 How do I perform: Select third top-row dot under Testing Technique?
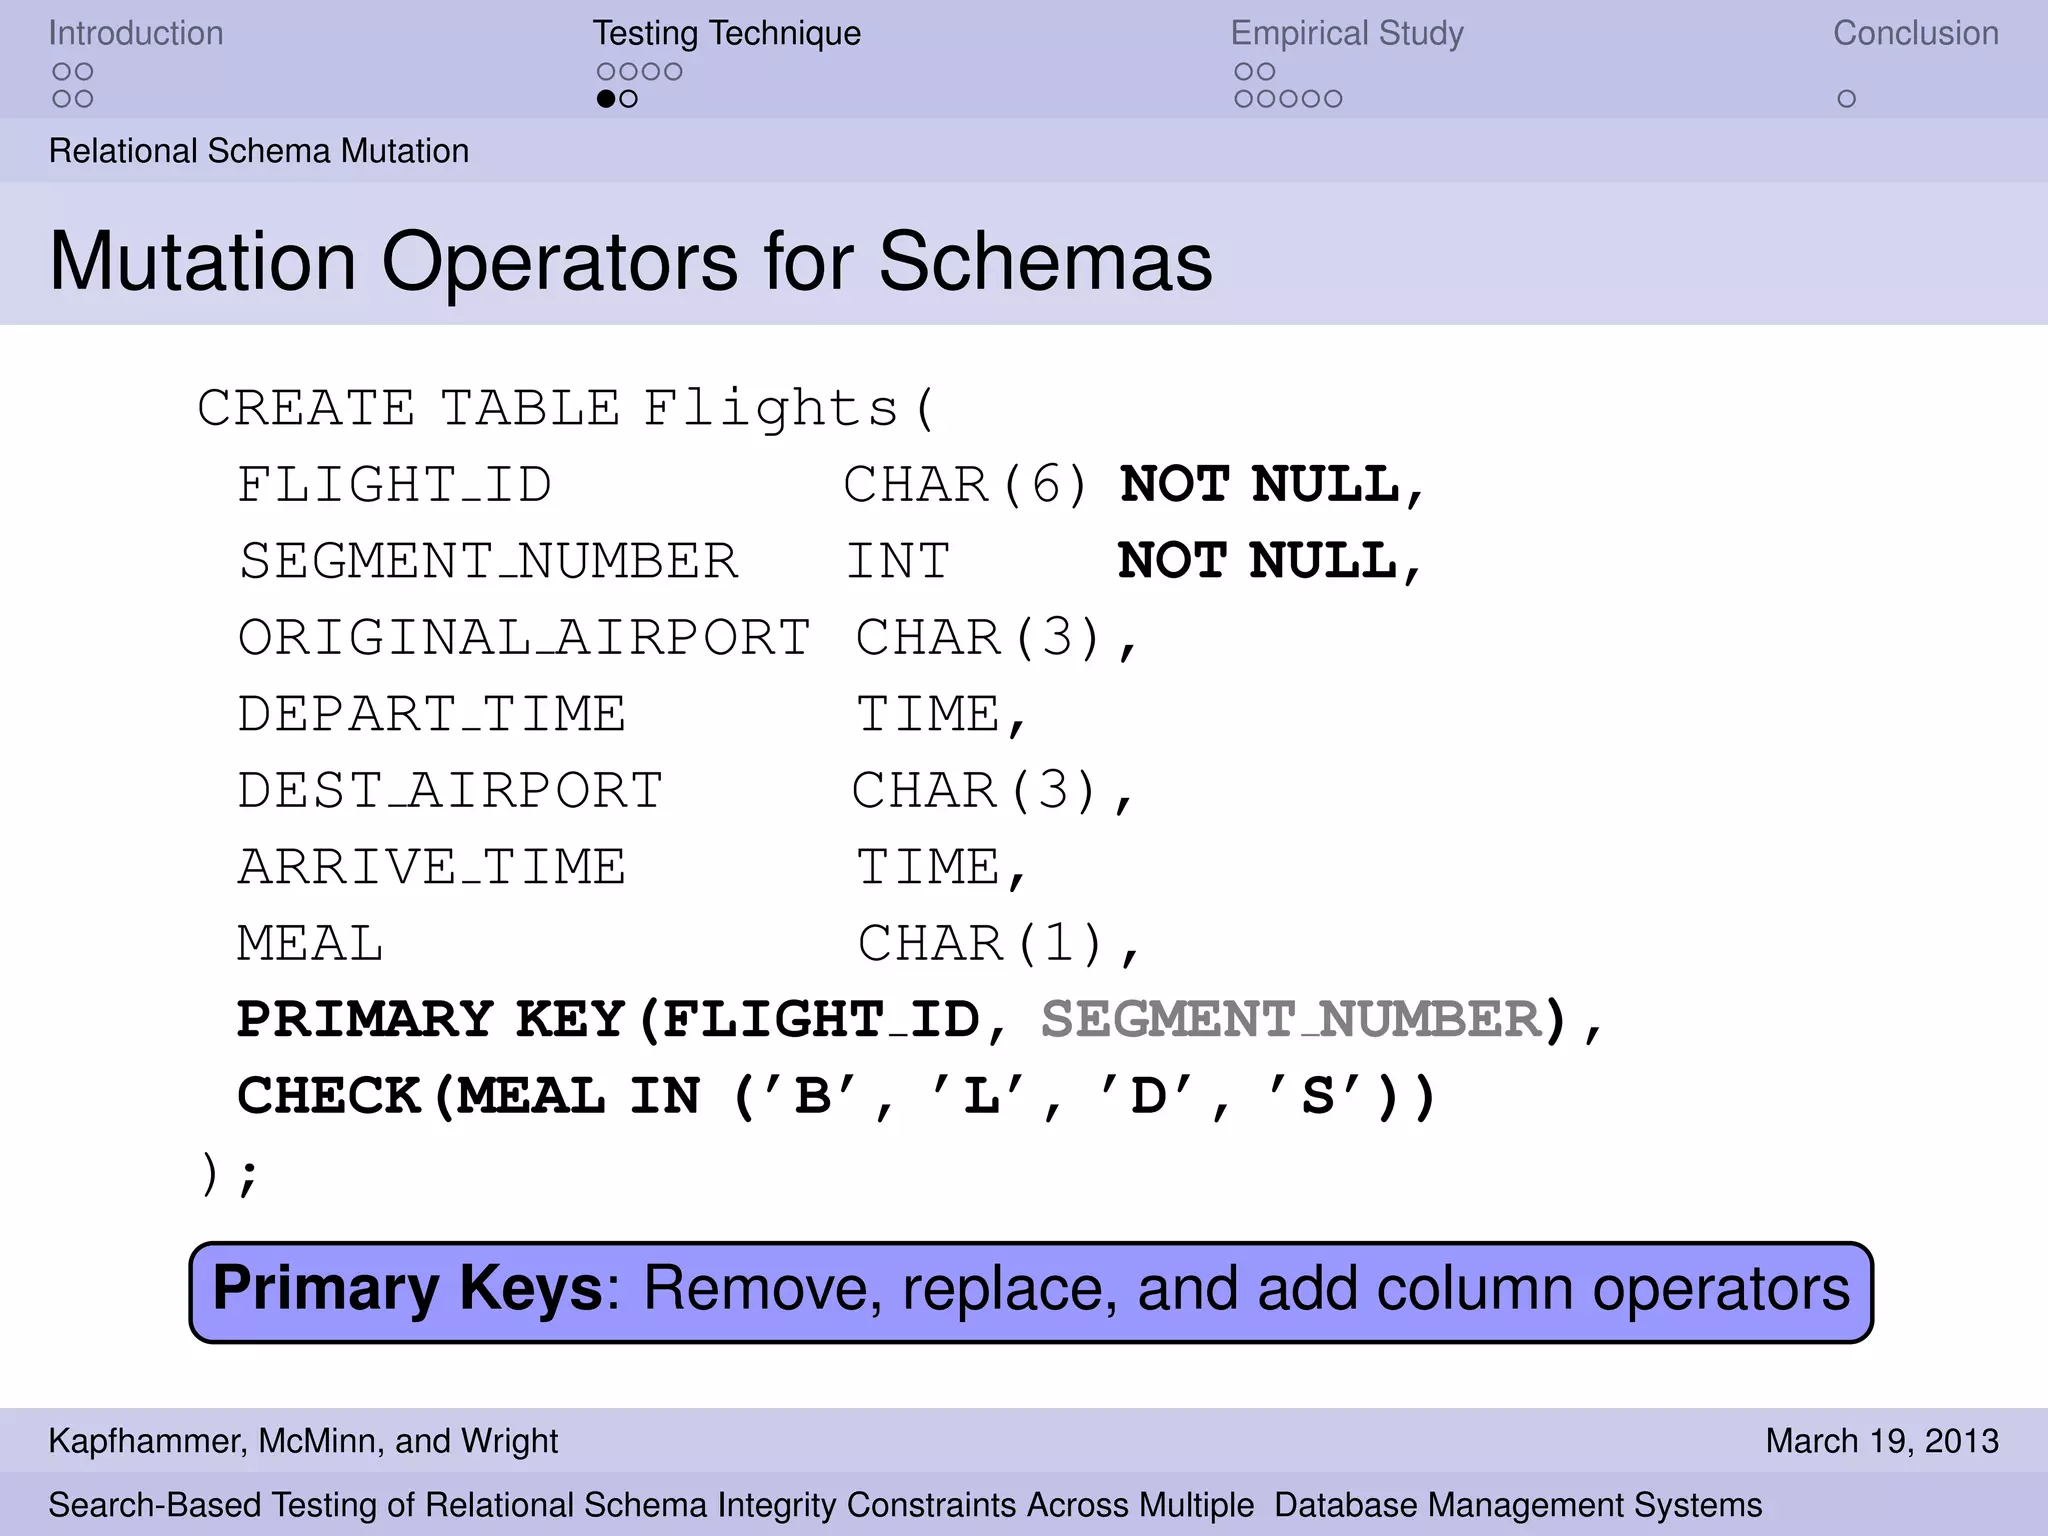tap(651, 72)
